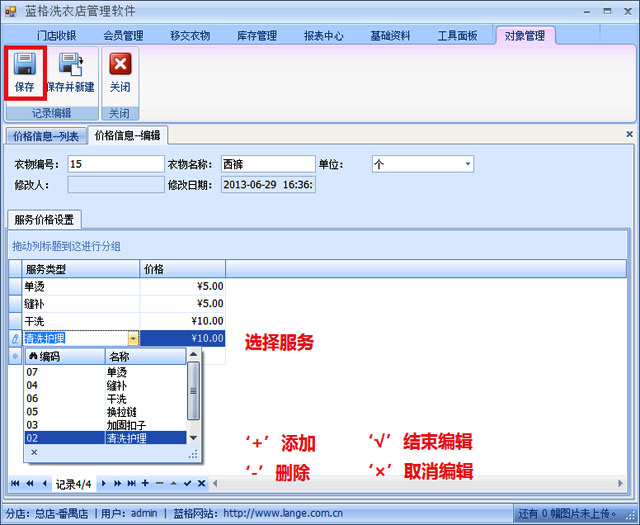Add a record with the plus button

point(145,483)
